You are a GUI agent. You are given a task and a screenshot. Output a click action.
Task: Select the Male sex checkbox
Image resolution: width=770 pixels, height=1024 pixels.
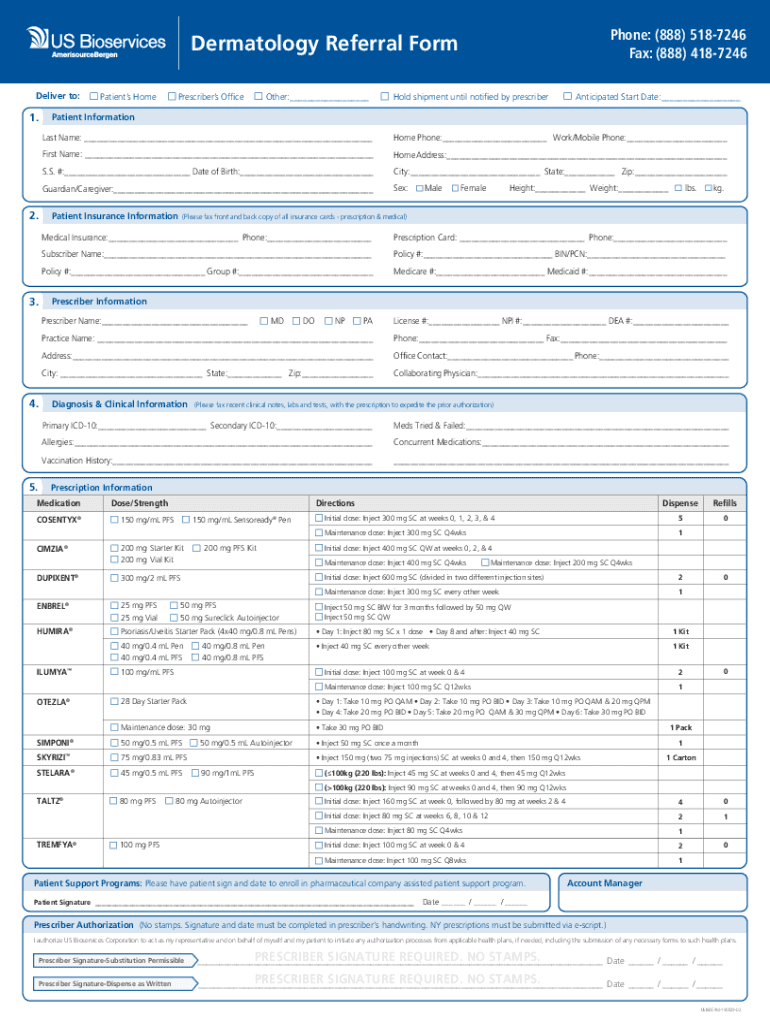pyautogui.click(x=420, y=188)
